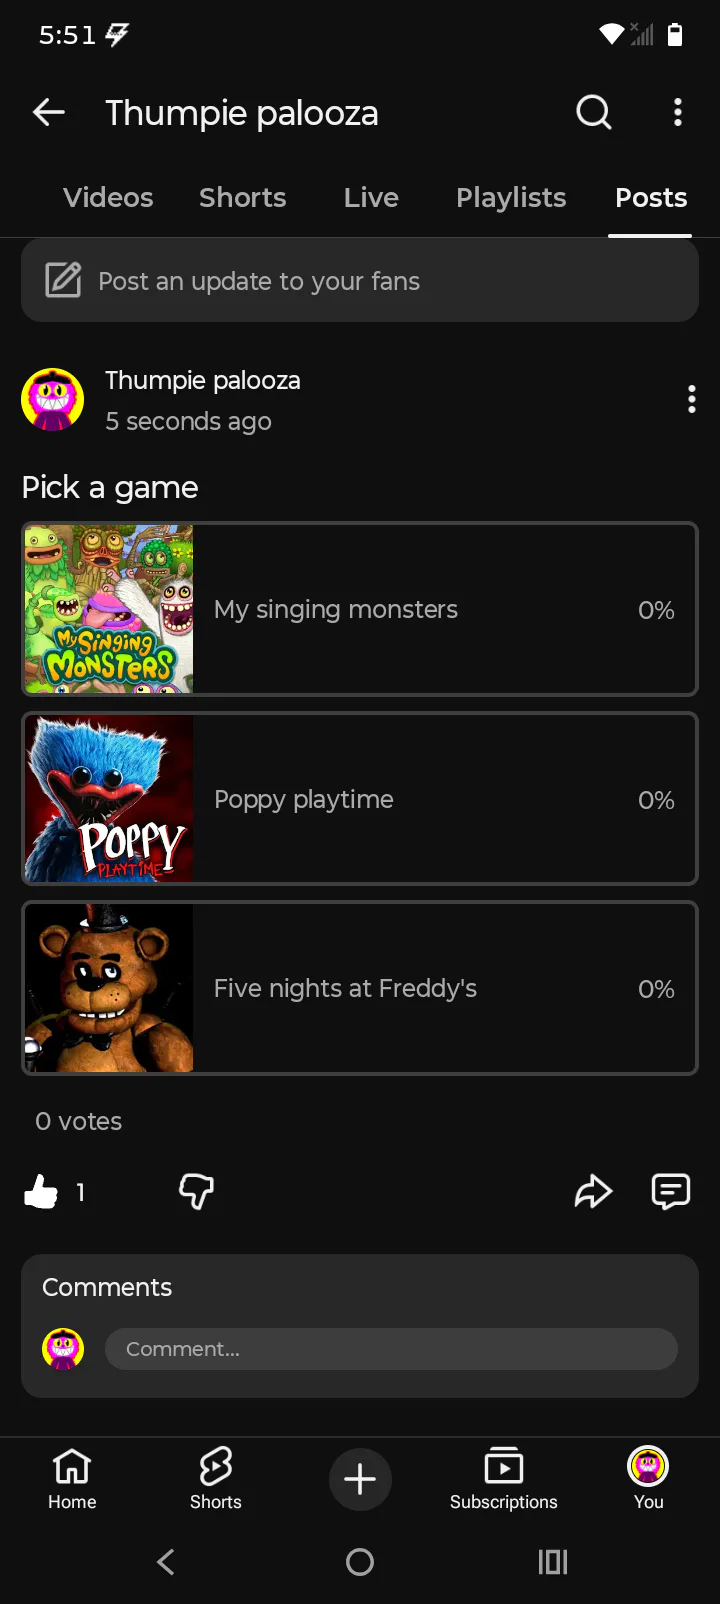Viewport: 720px width, 1604px height.
Task: Open channel search magnifier icon
Action: 594,113
